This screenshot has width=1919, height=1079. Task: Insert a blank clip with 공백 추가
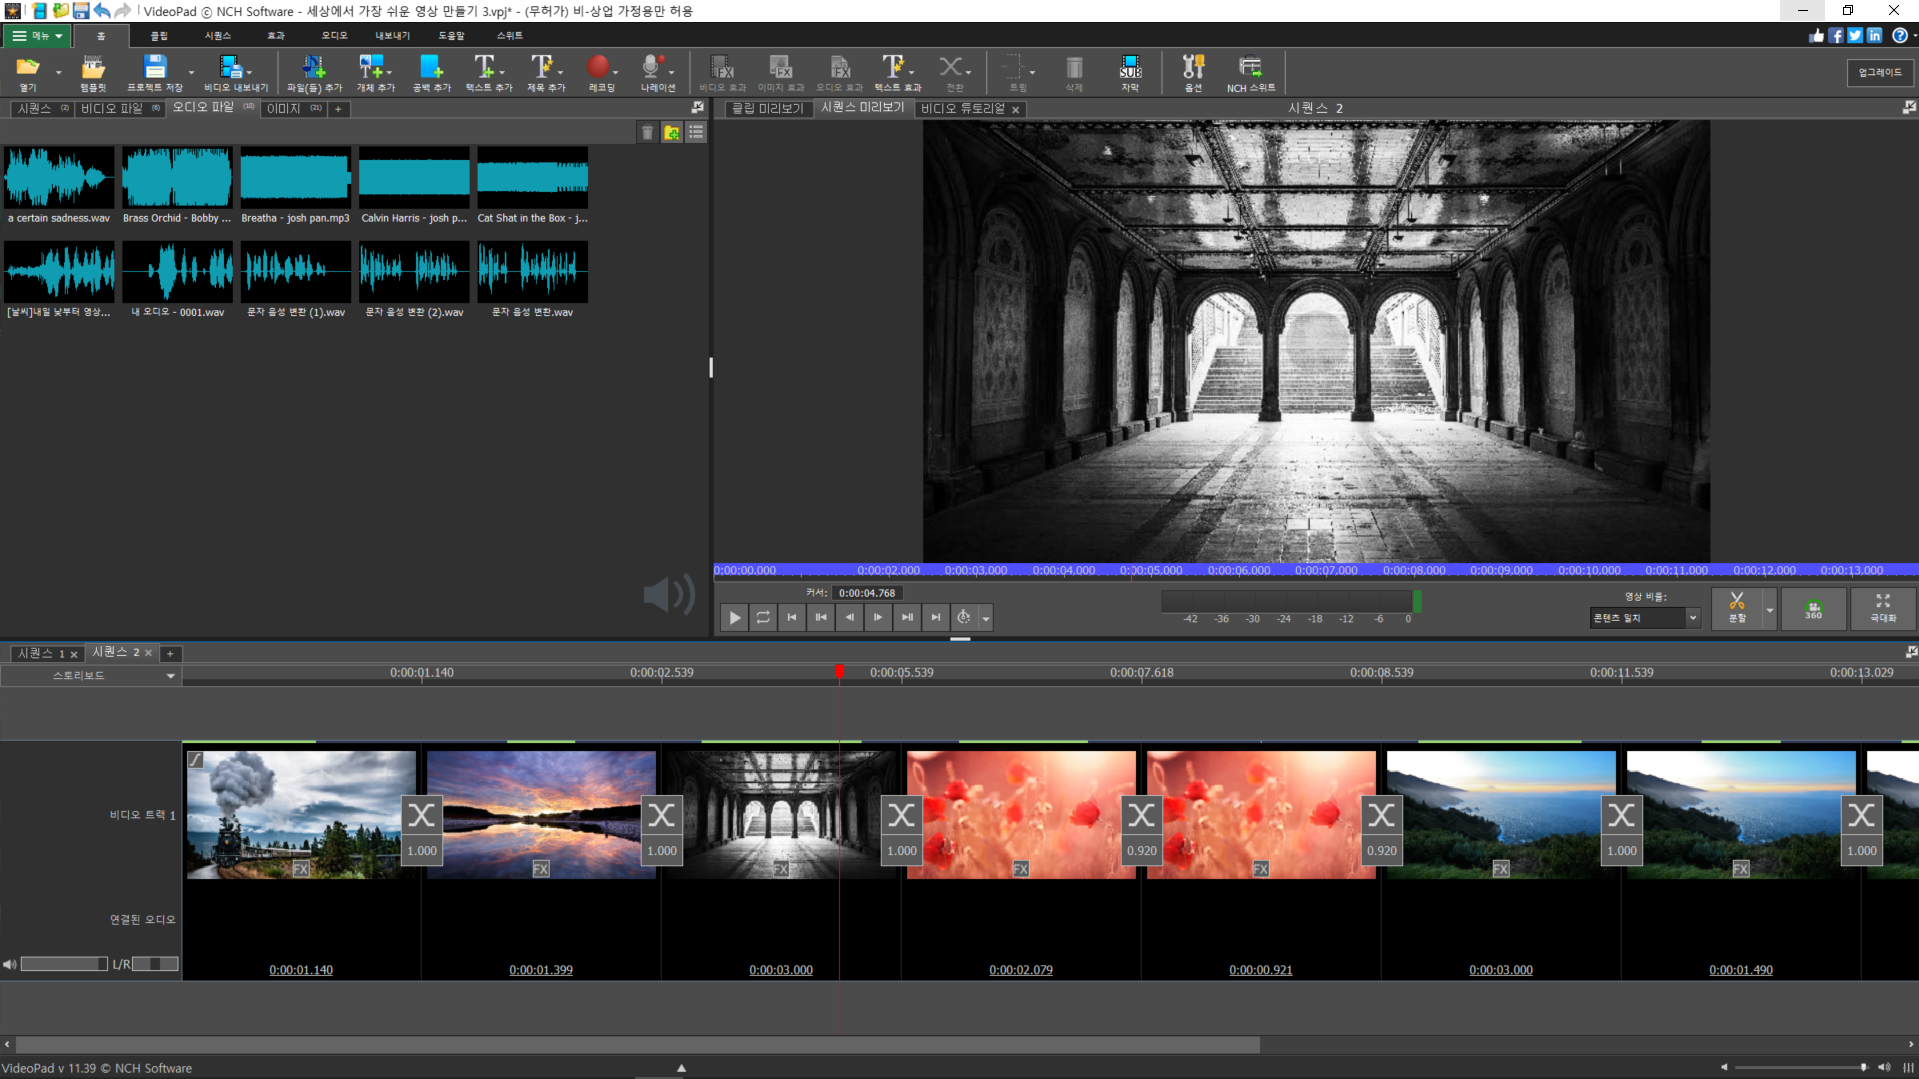pos(432,72)
